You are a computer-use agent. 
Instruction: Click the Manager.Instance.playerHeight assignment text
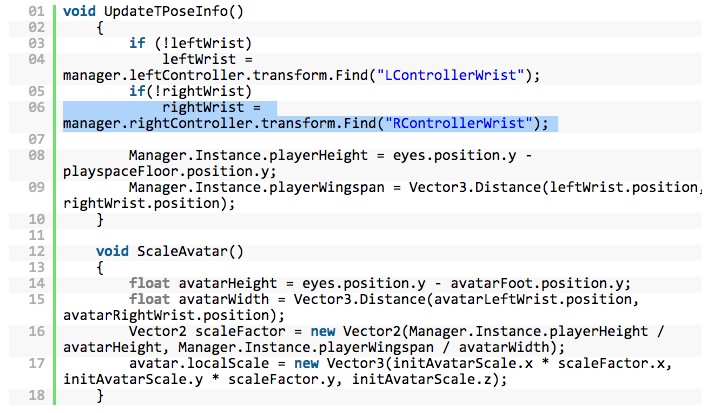point(248,155)
